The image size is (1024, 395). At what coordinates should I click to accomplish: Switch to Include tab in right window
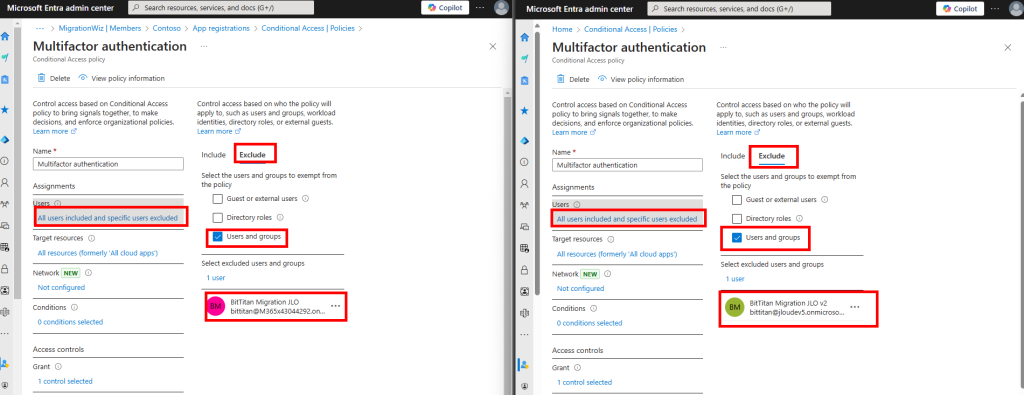point(732,156)
